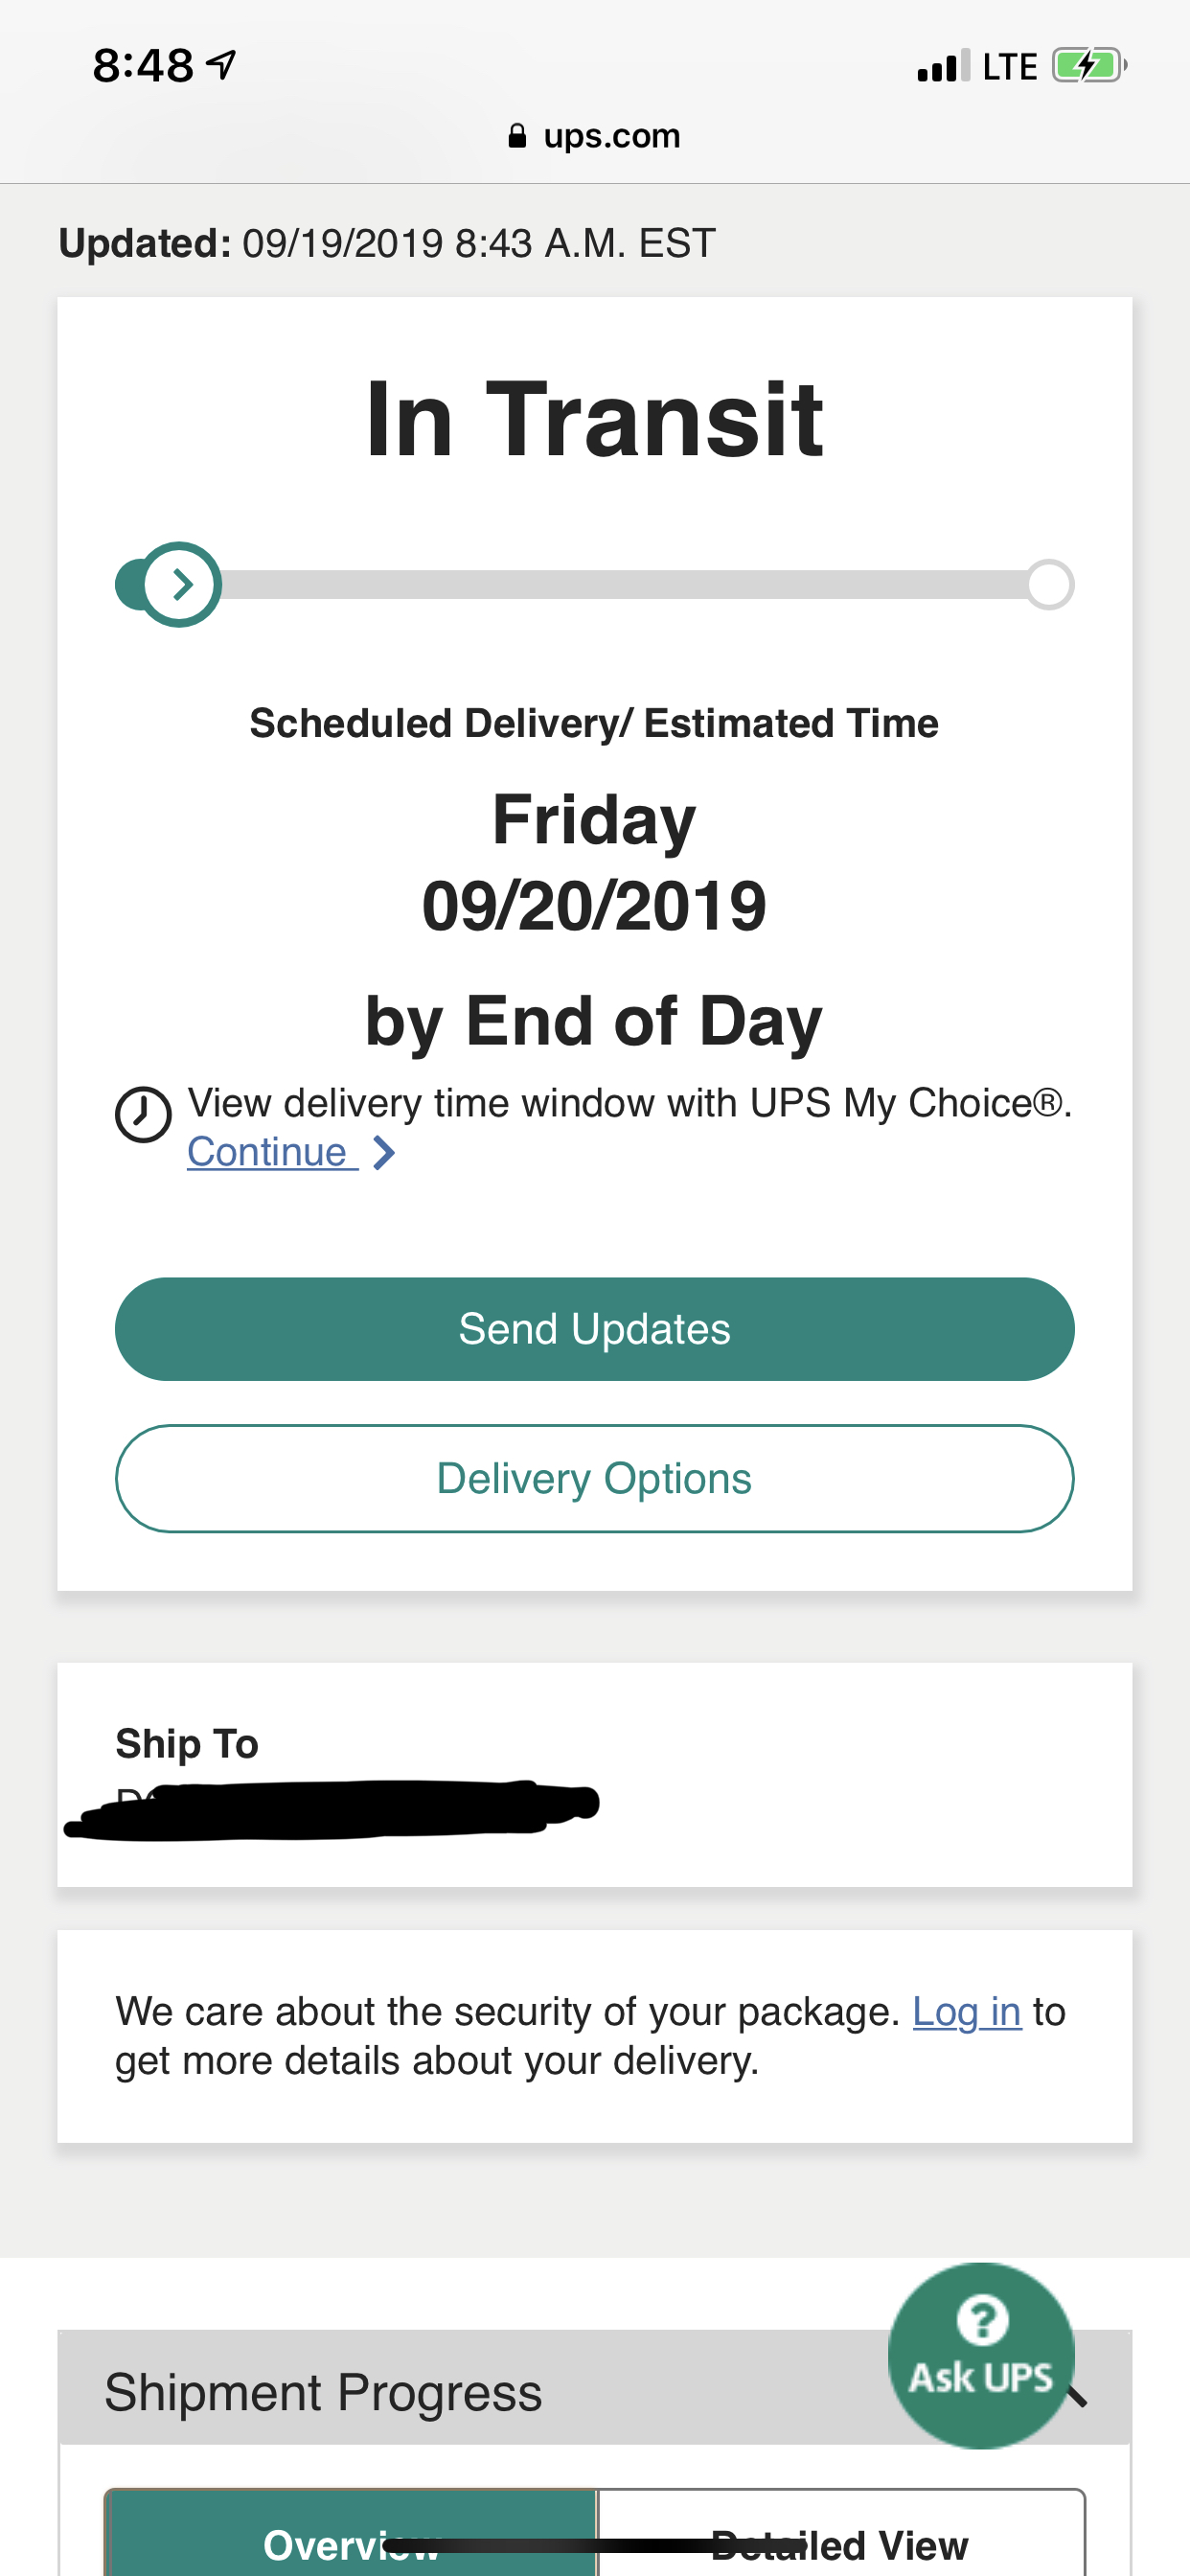Click the Log in link
The height and width of the screenshot is (2576, 1190).
[966, 2011]
